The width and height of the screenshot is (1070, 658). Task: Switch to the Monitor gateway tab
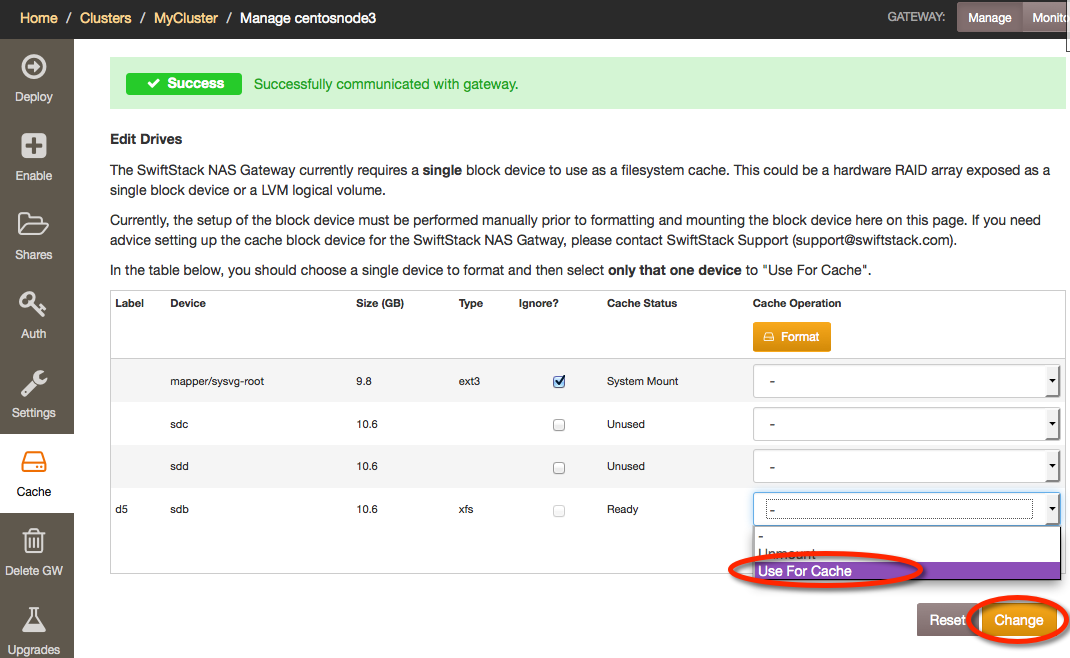1046,18
